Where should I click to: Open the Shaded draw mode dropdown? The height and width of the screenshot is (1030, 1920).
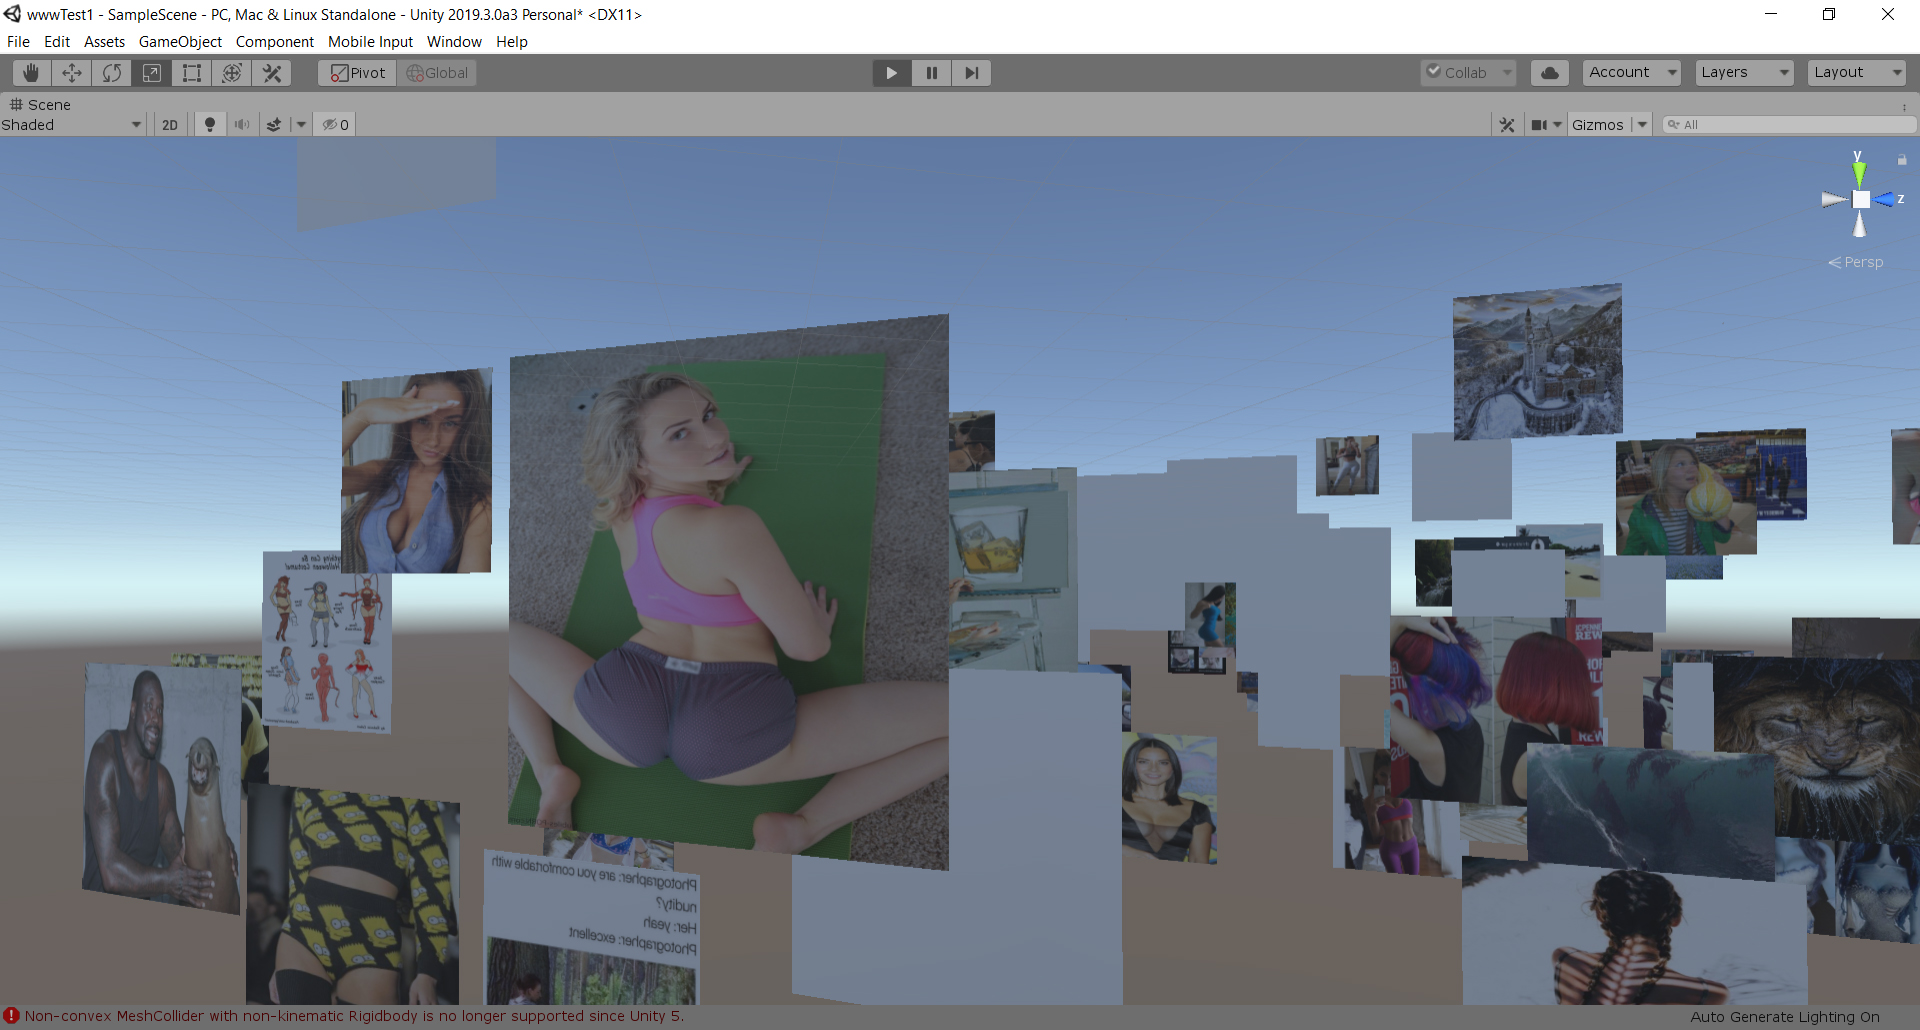pos(72,125)
